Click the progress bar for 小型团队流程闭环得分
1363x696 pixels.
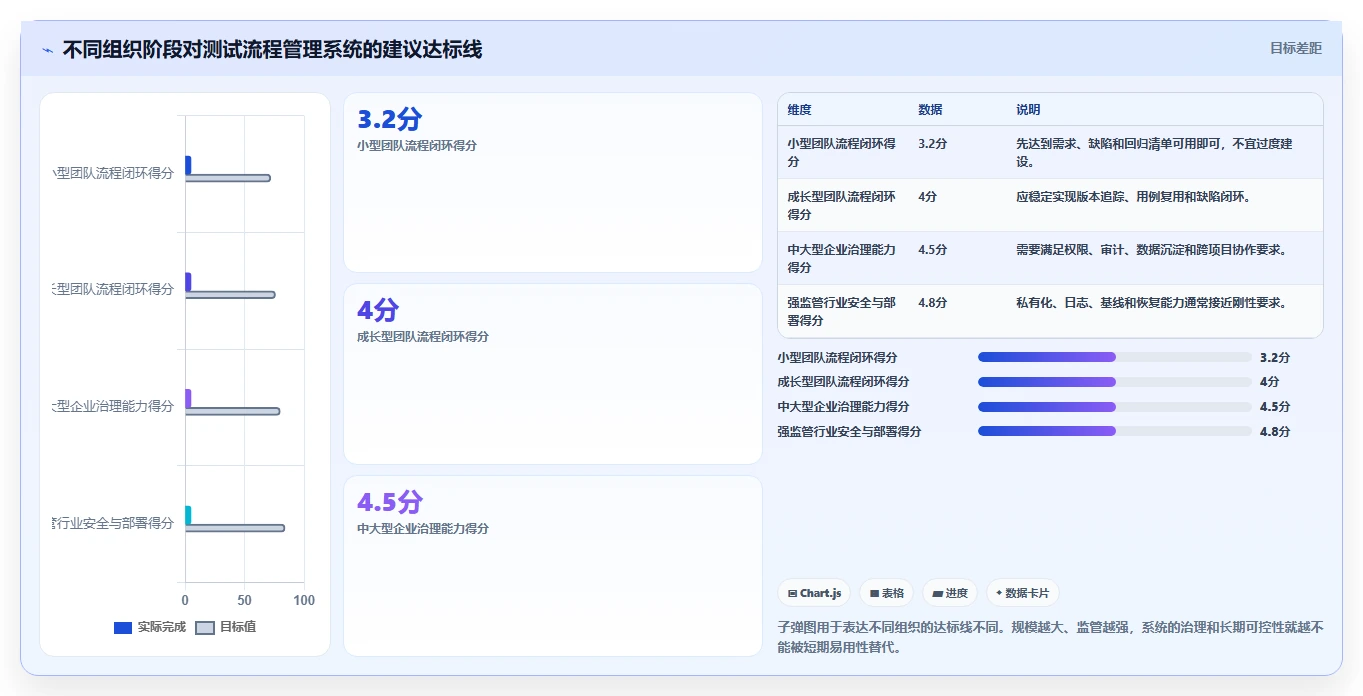(x=1115, y=357)
